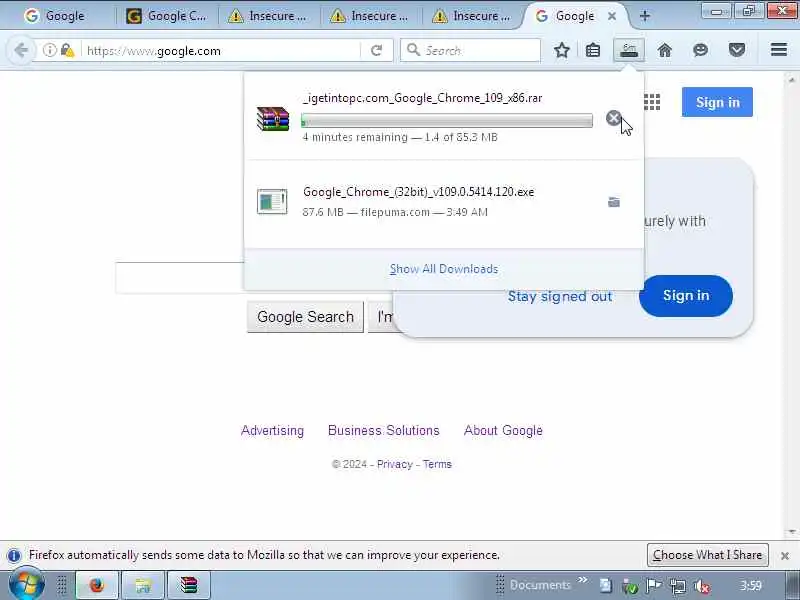Open the Firefox hamburger menu
Screen dimensions: 800x600
(x=779, y=49)
